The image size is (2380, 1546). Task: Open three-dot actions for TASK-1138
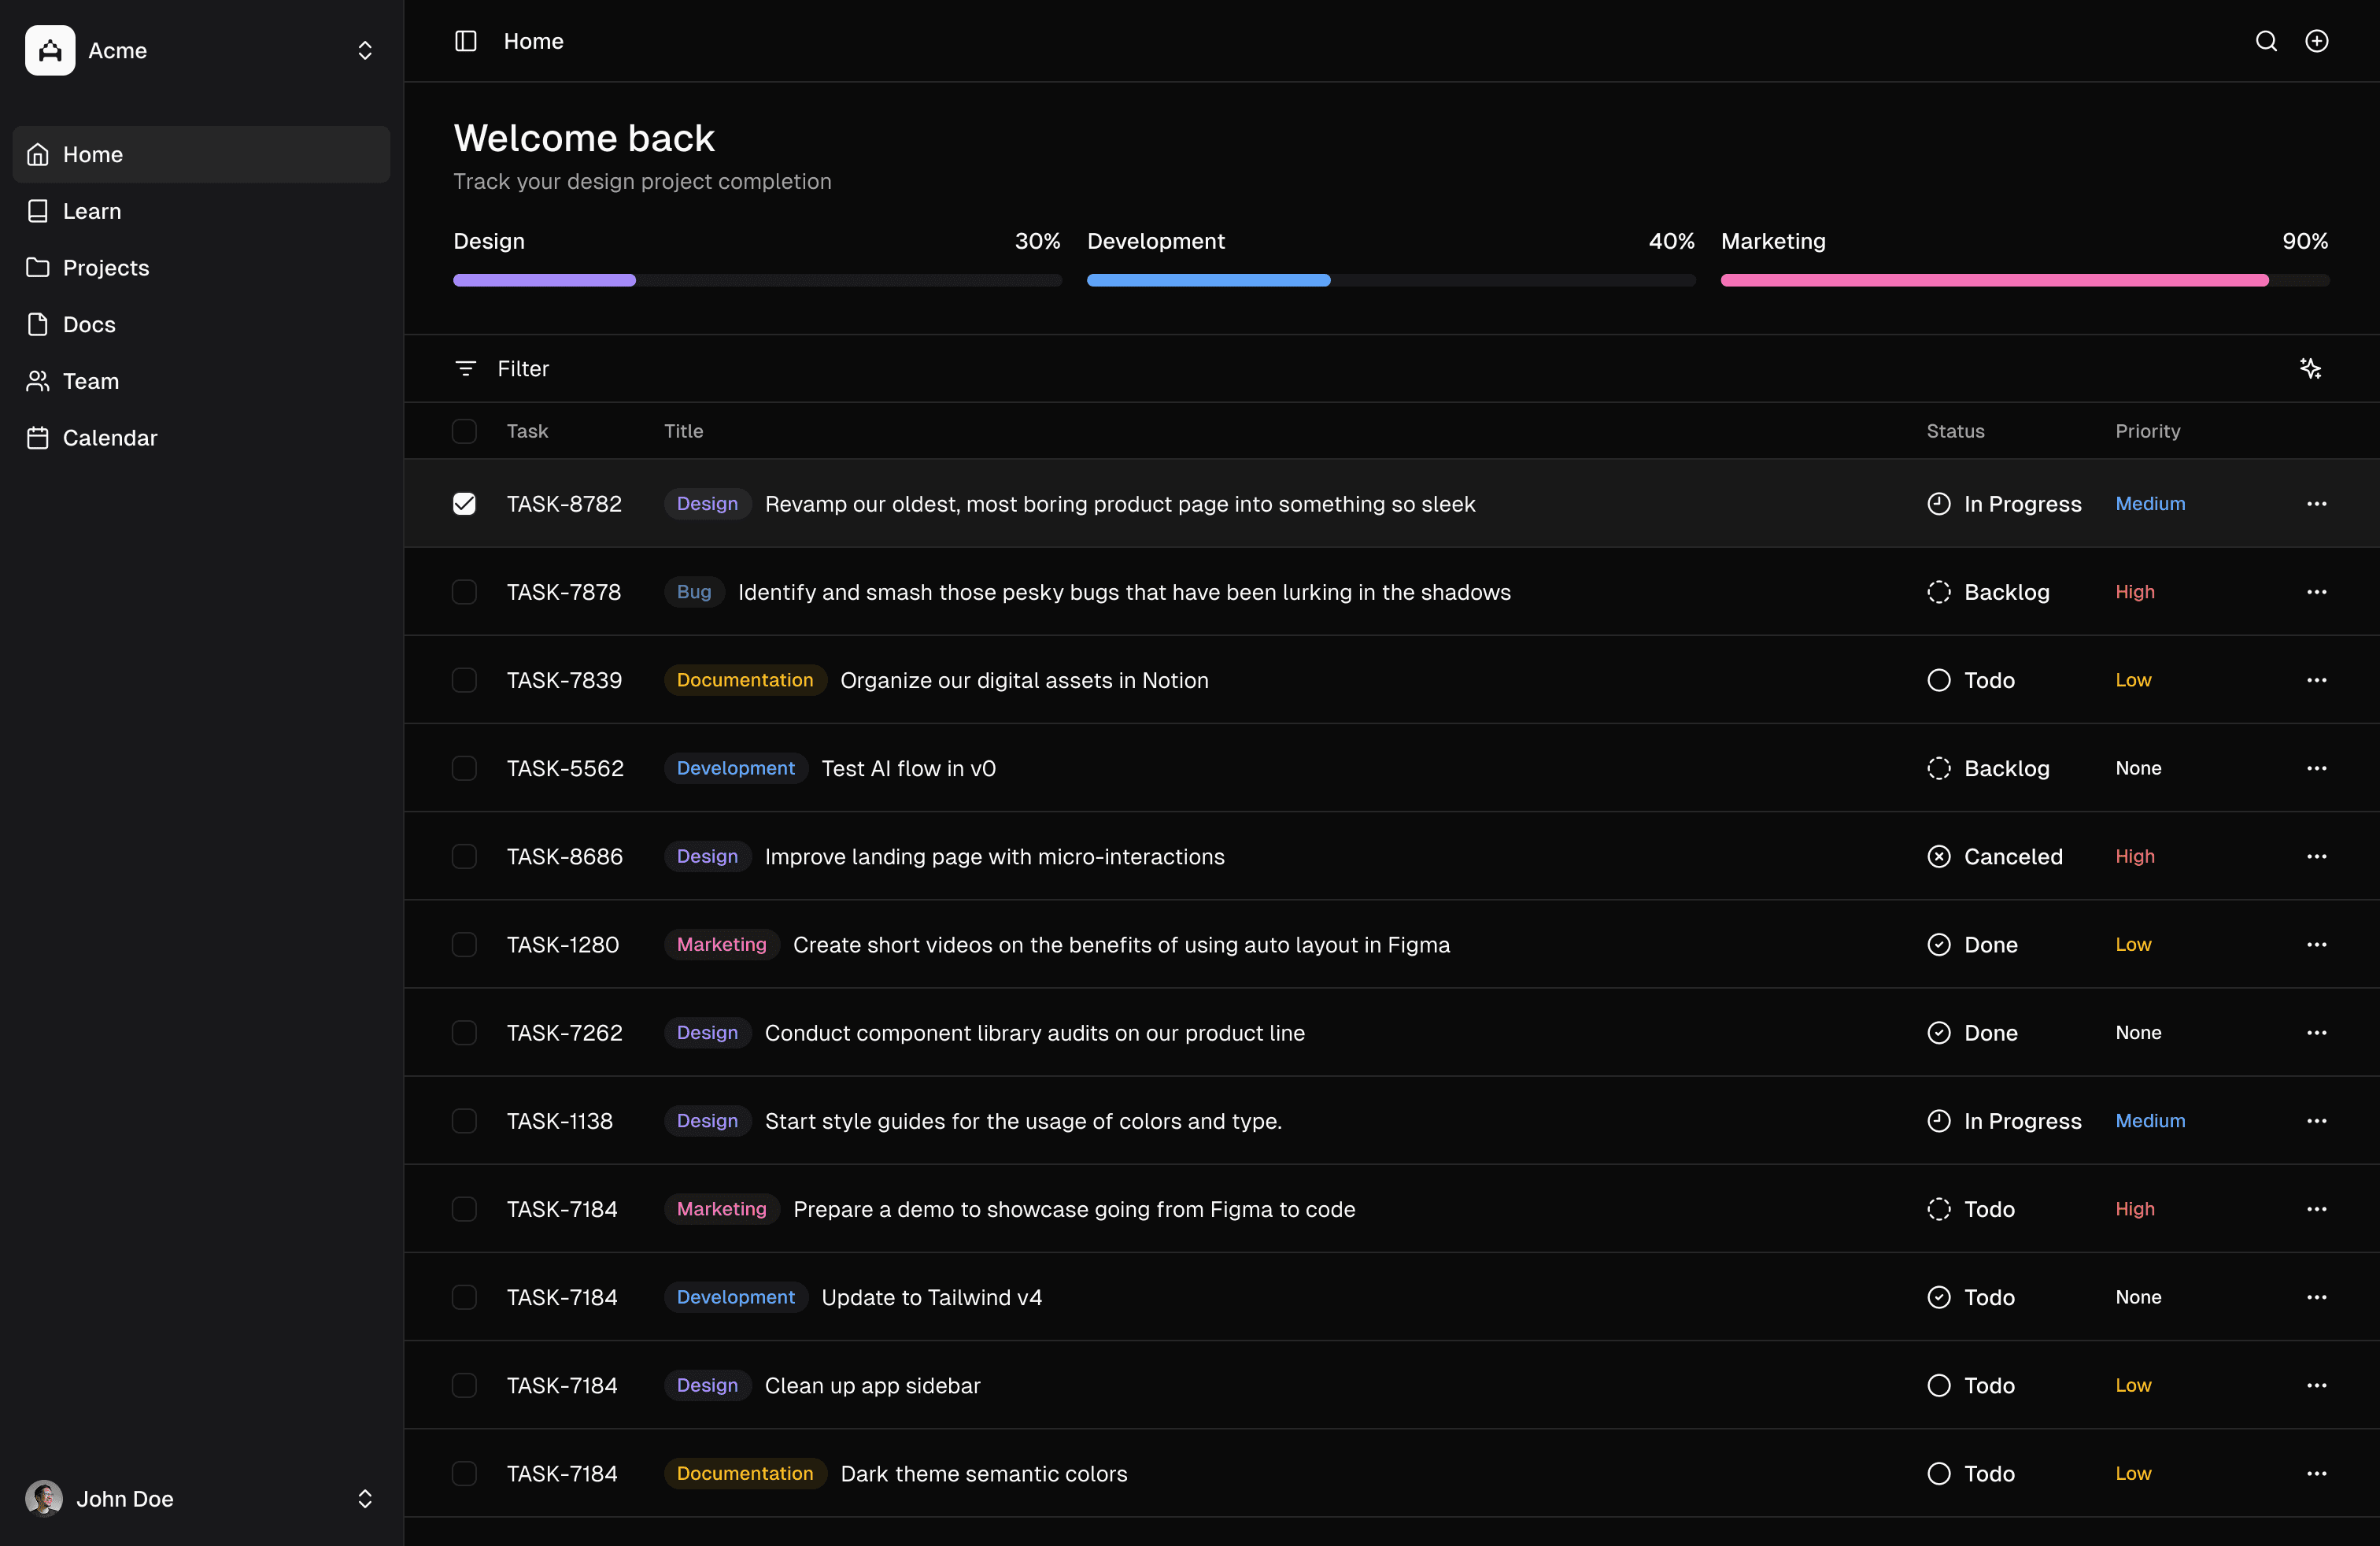[2316, 1121]
